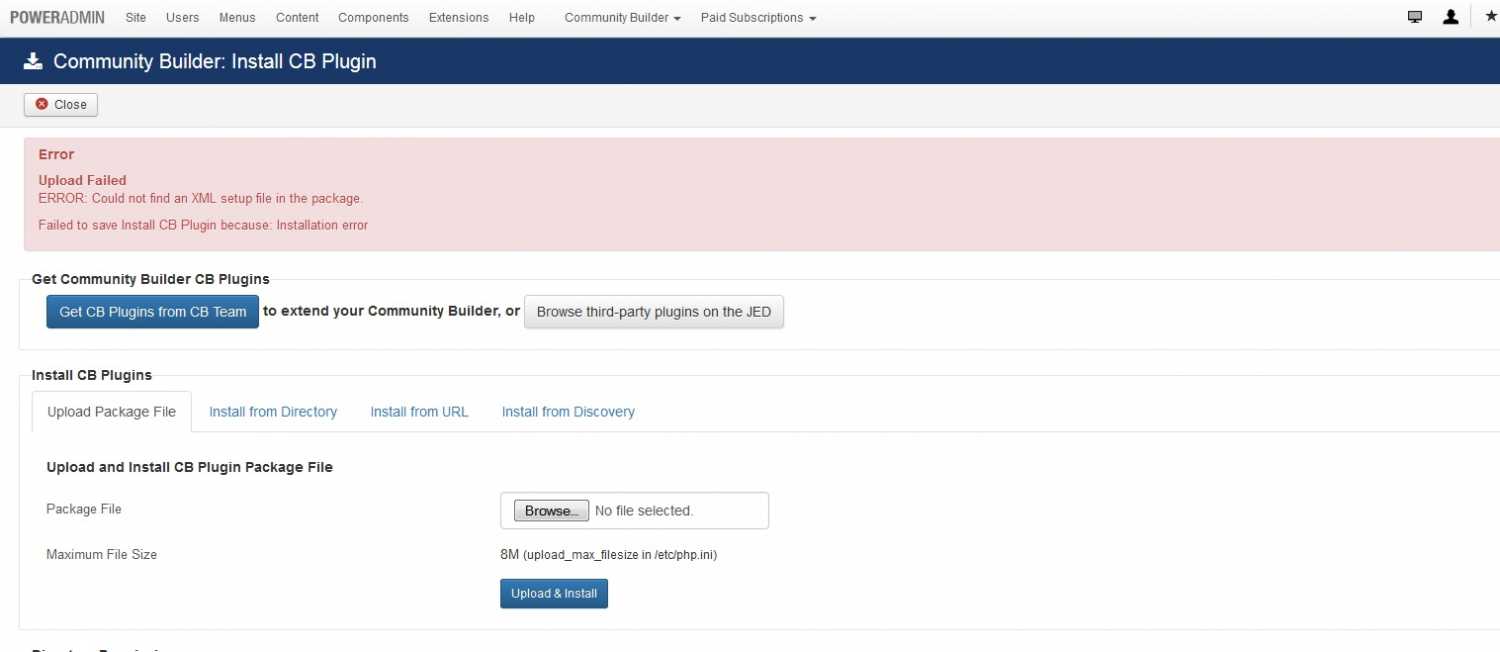Click Browse... to choose a package file
Screen dimensions: 1500x652
(x=551, y=510)
